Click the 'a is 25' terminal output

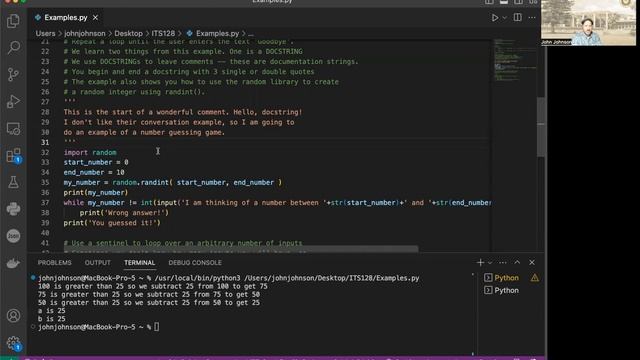point(51,311)
